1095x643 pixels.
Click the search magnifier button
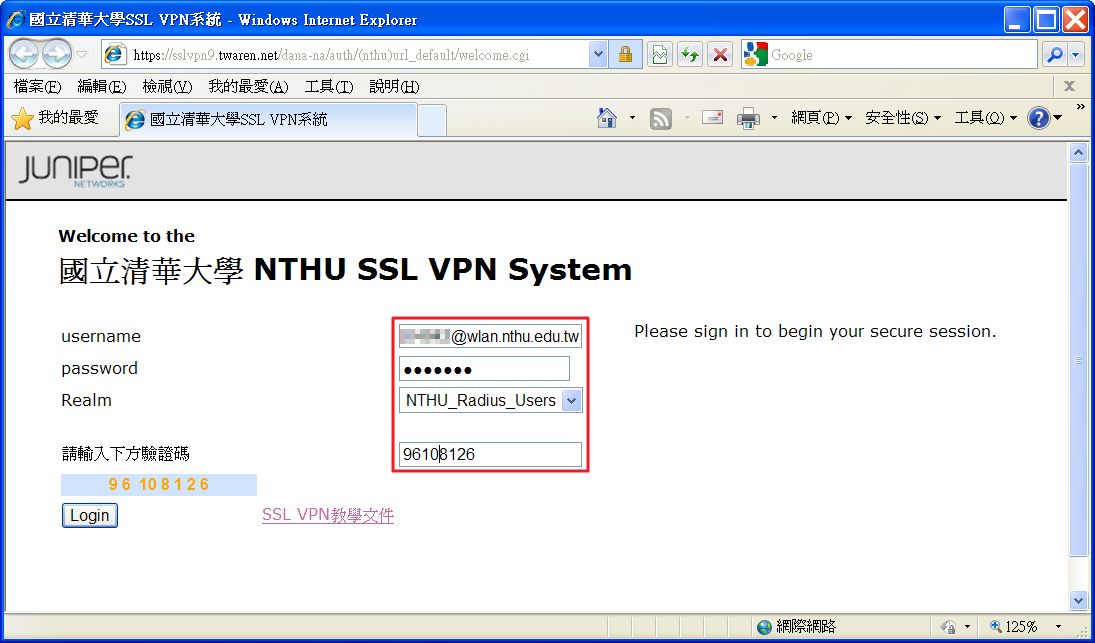(x=1053, y=55)
